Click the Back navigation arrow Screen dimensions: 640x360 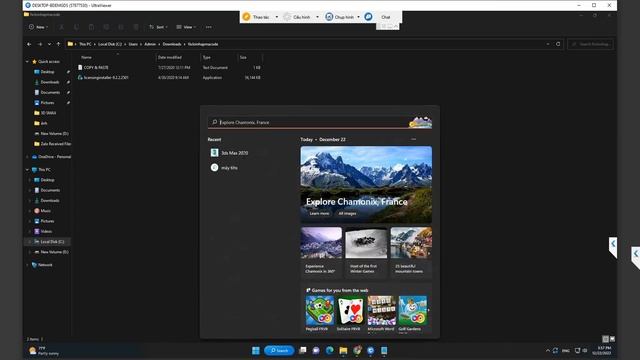click(x=29, y=44)
